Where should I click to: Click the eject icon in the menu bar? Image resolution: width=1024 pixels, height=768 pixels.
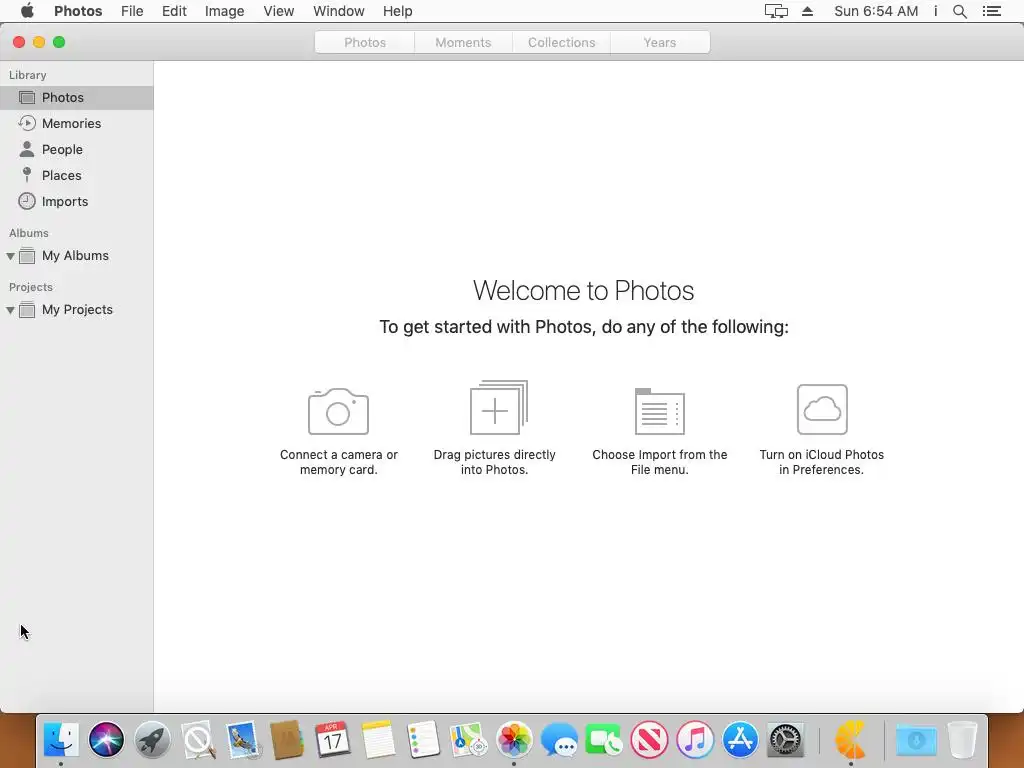[807, 11]
